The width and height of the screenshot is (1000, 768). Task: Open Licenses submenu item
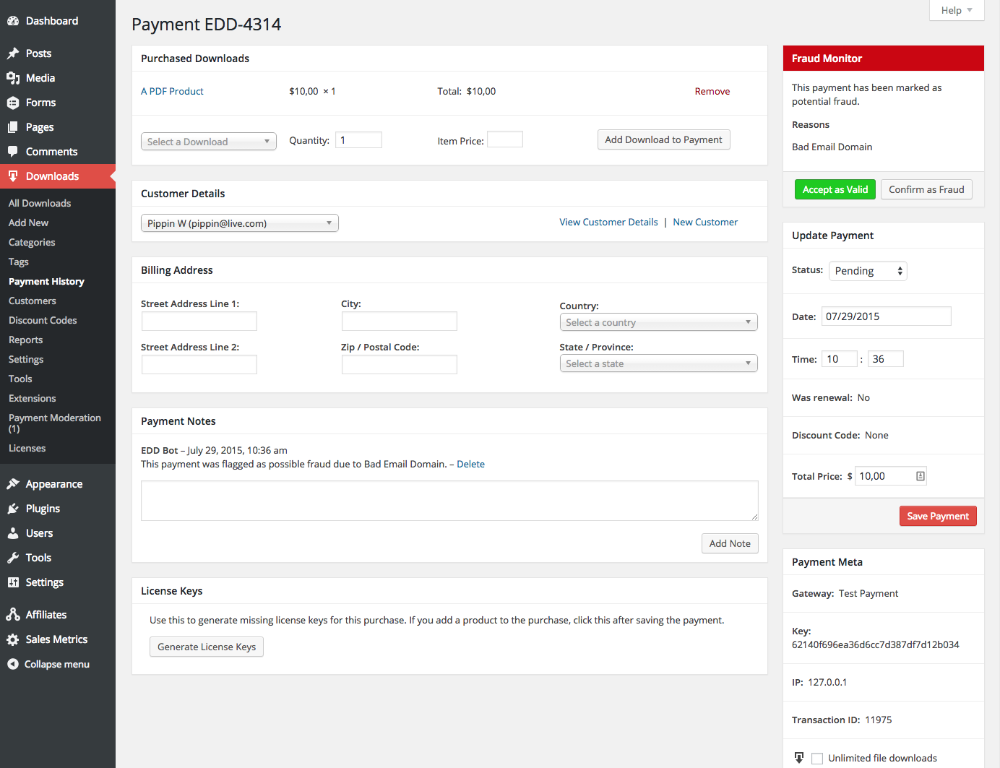tap(27, 448)
